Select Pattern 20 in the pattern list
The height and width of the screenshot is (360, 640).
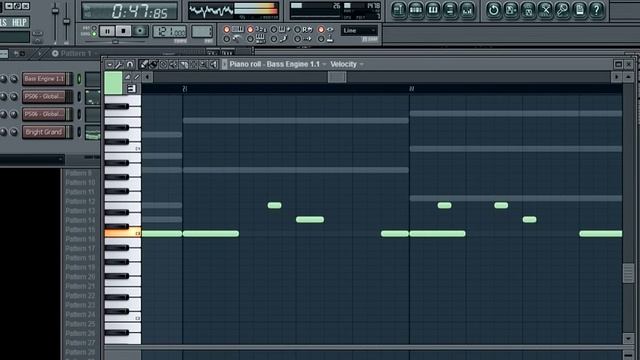(80, 277)
